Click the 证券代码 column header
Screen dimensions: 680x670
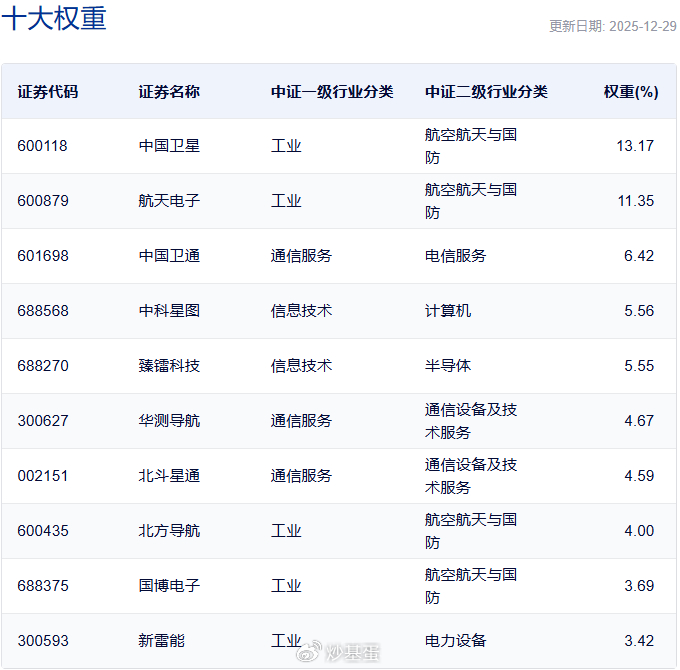coord(48,92)
